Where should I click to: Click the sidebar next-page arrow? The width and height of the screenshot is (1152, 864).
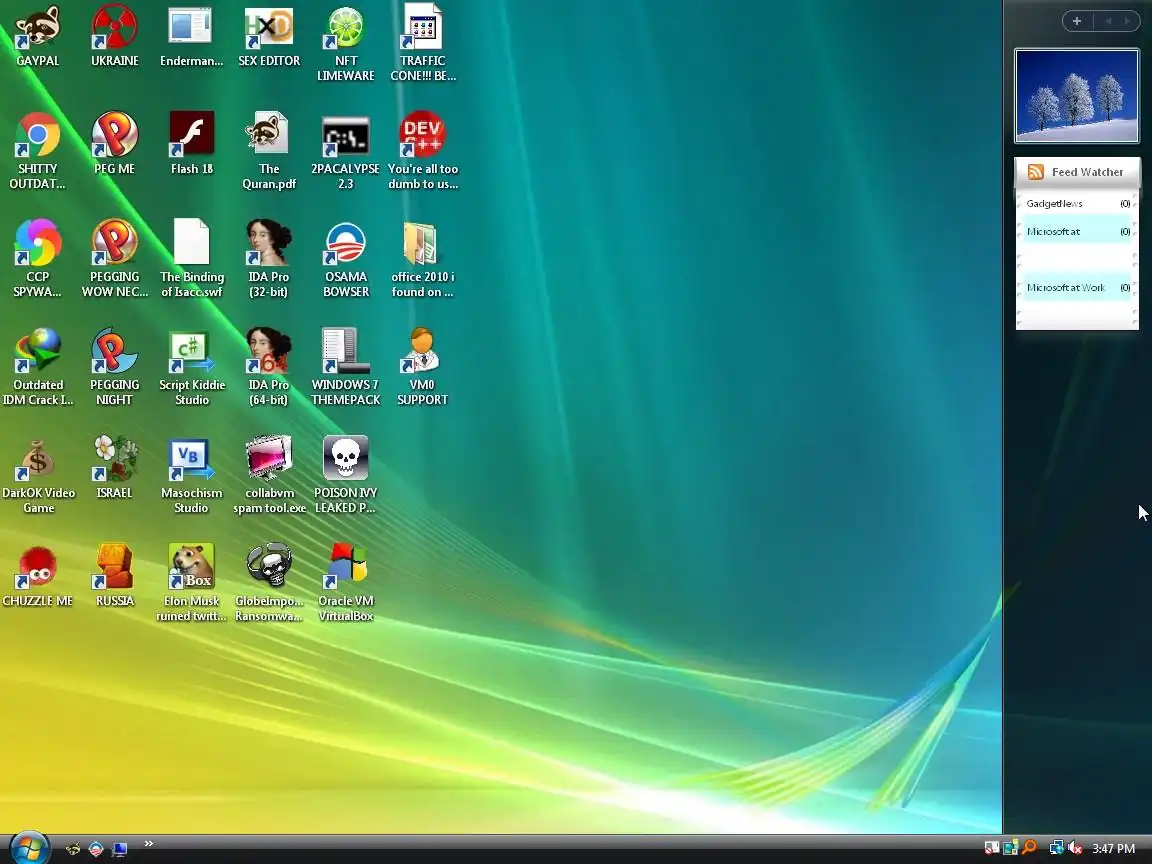point(1126,21)
